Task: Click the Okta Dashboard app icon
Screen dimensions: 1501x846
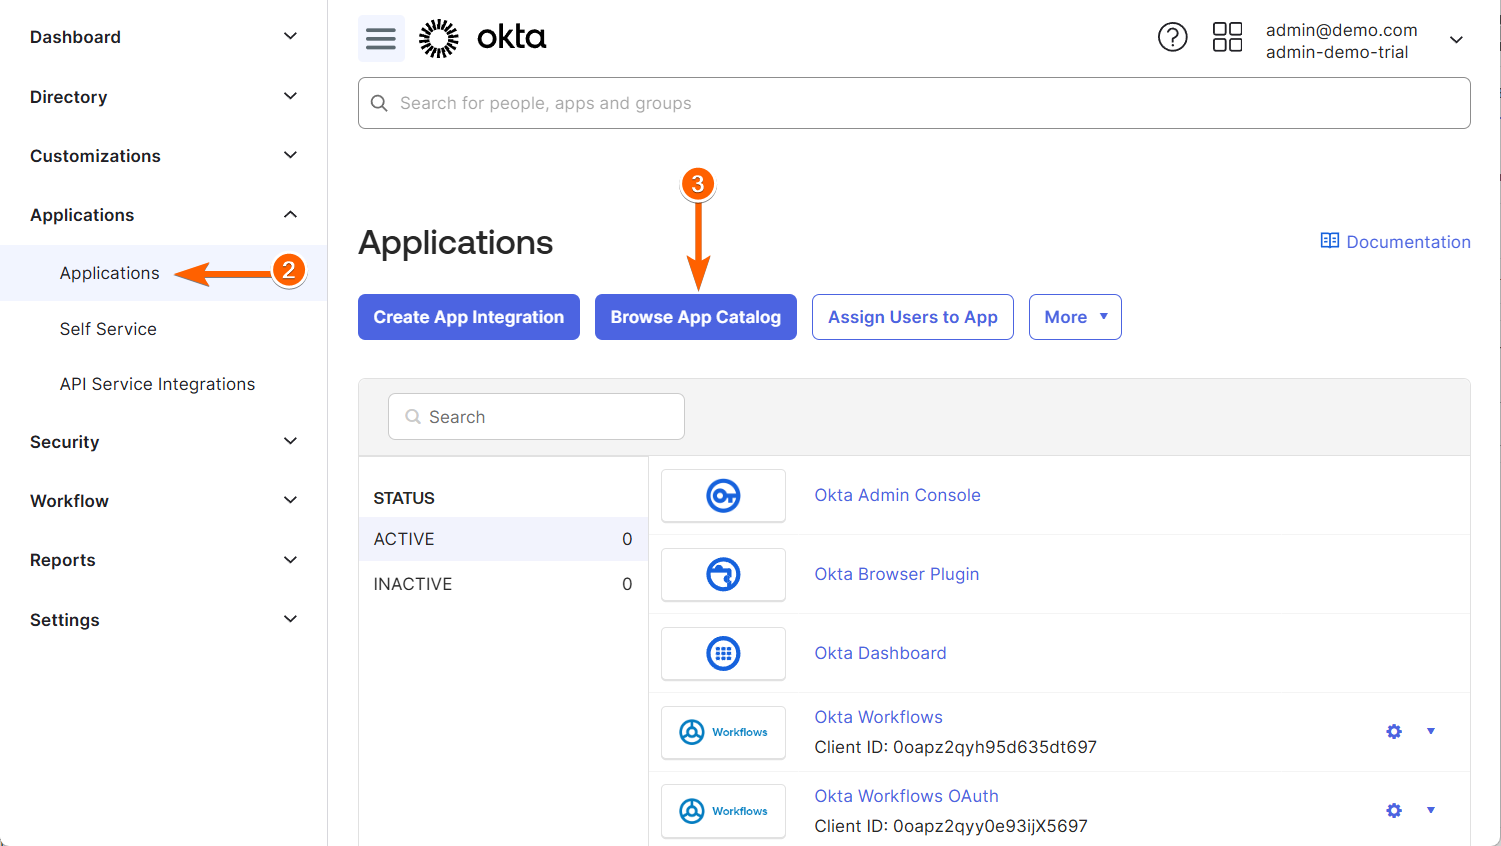Action: tap(723, 654)
